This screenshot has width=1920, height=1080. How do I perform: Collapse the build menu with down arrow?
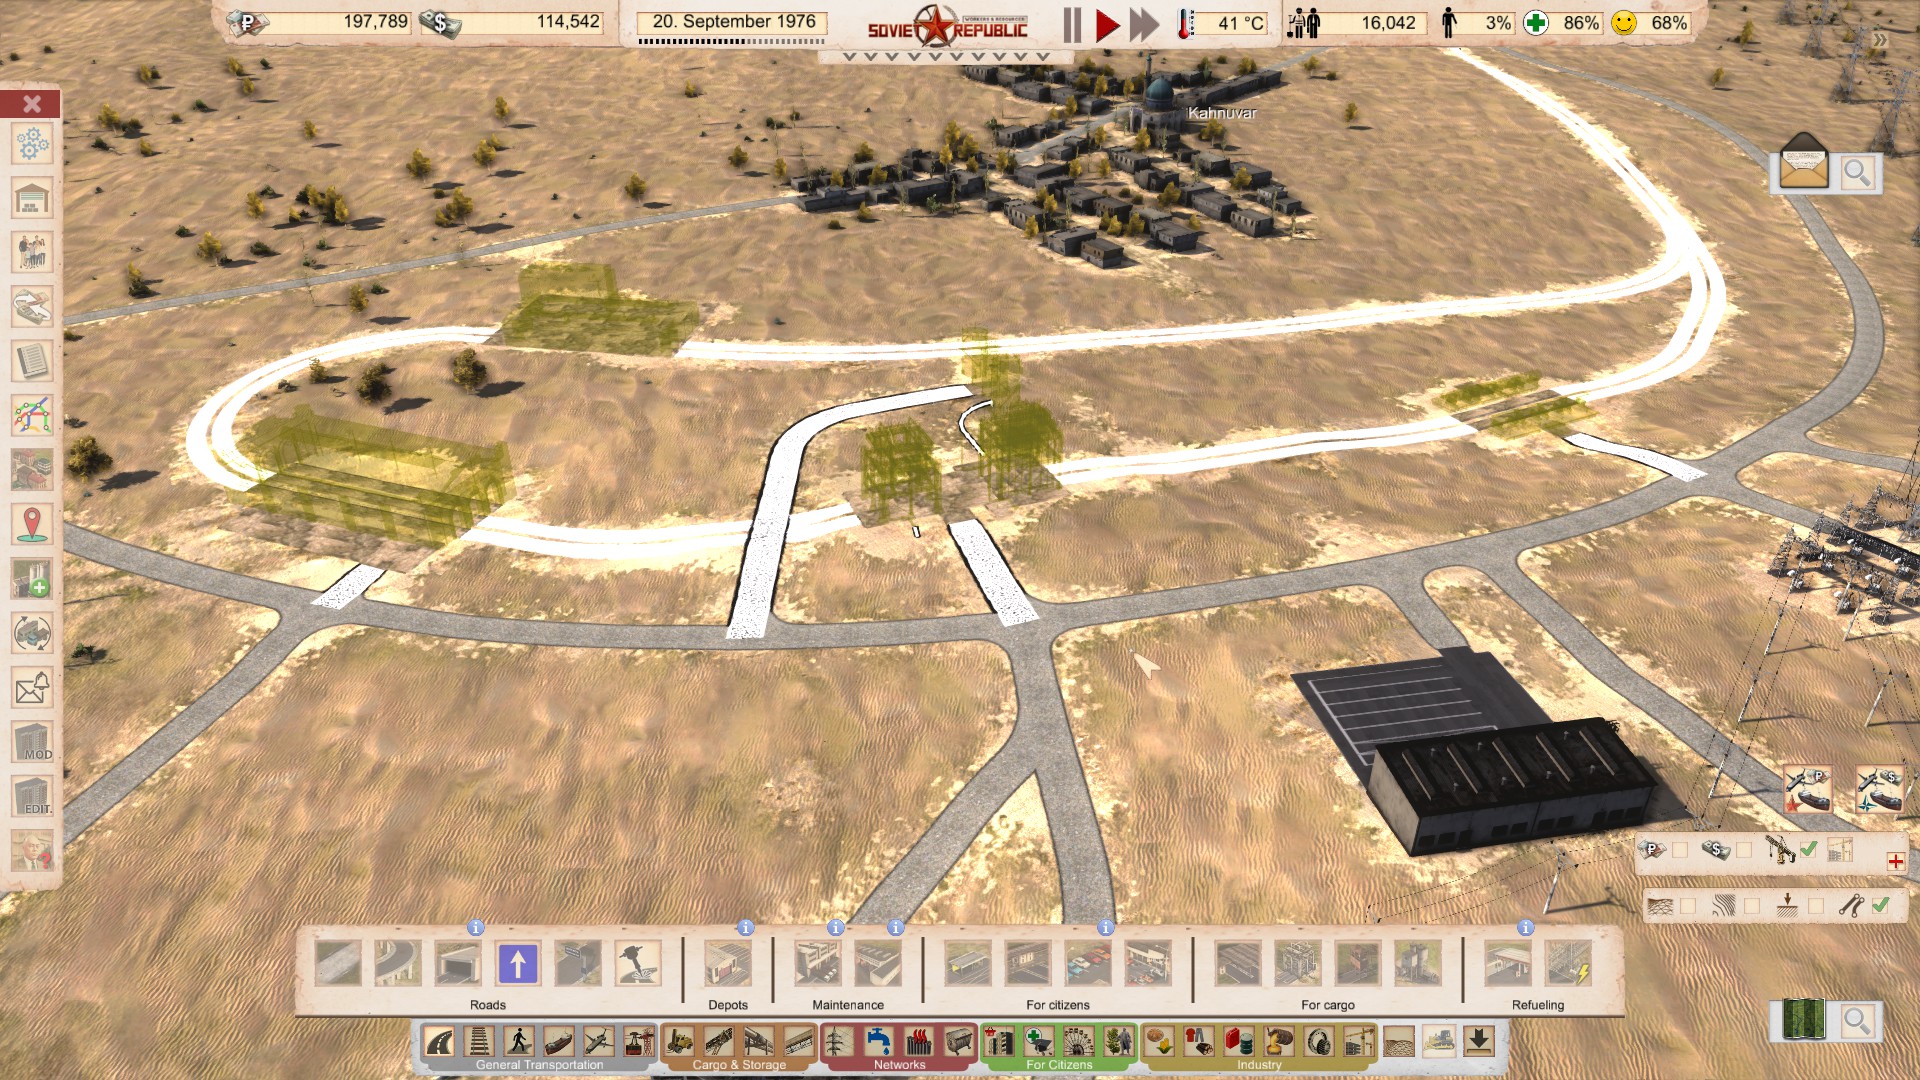[1479, 1042]
